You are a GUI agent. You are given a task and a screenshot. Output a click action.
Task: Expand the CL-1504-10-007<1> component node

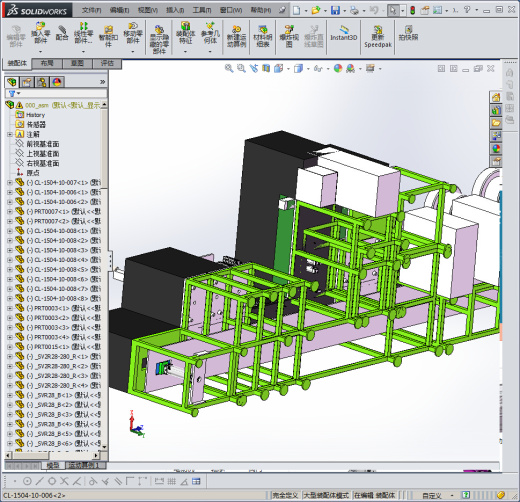pos(10,183)
